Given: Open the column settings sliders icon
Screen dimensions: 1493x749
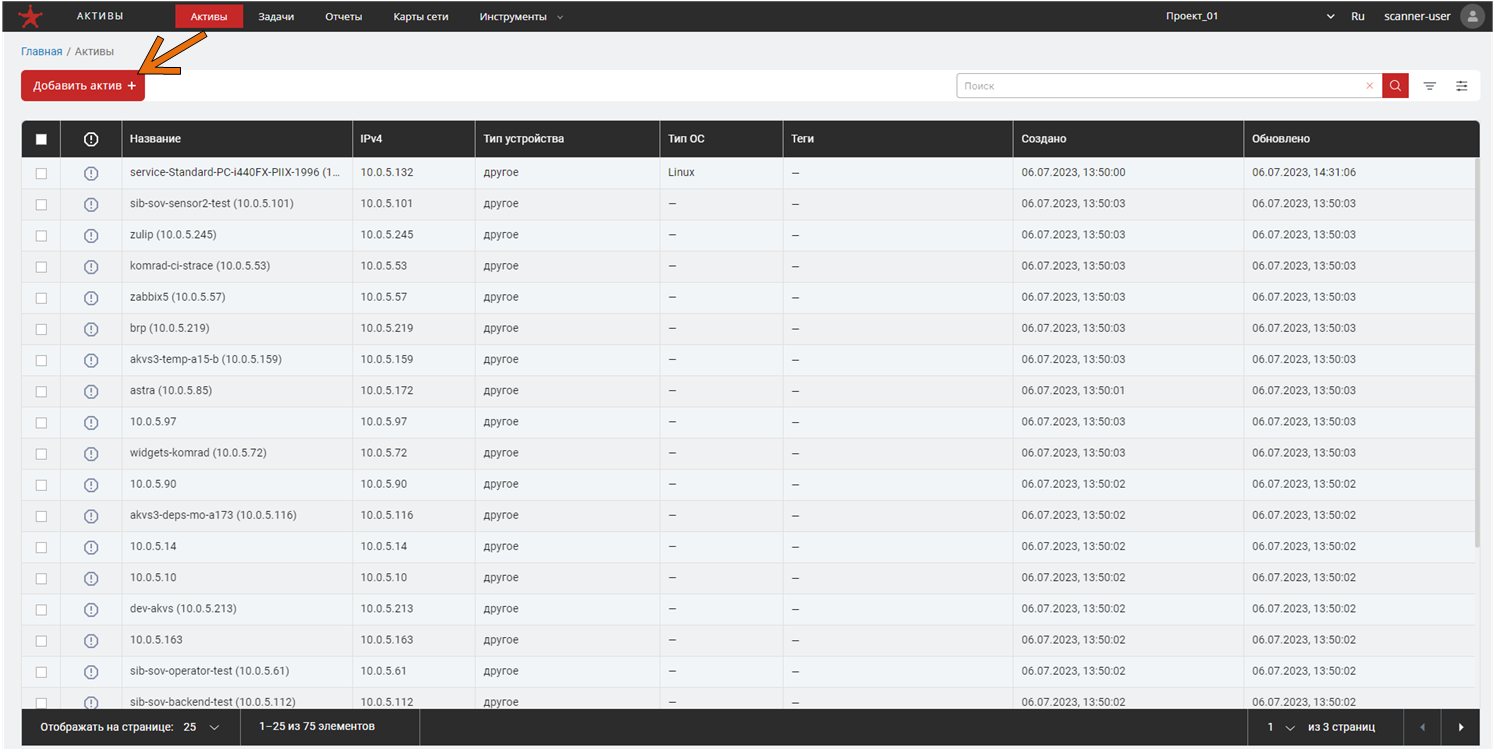Looking at the screenshot, I should pyautogui.click(x=1461, y=86).
